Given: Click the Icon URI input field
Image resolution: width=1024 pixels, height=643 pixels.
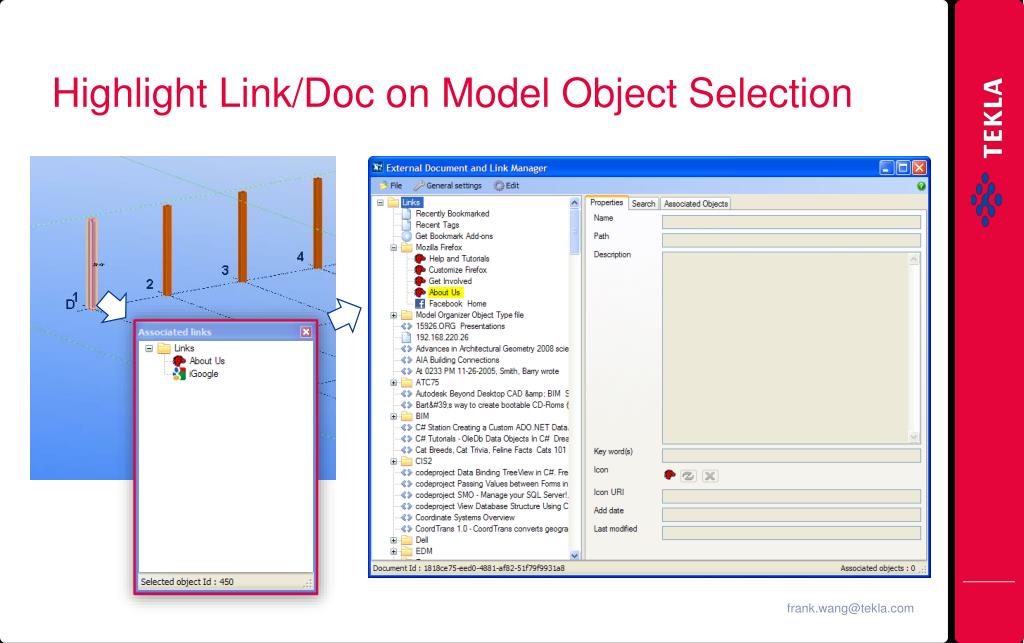Looking at the screenshot, I should pyautogui.click(x=791, y=496).
